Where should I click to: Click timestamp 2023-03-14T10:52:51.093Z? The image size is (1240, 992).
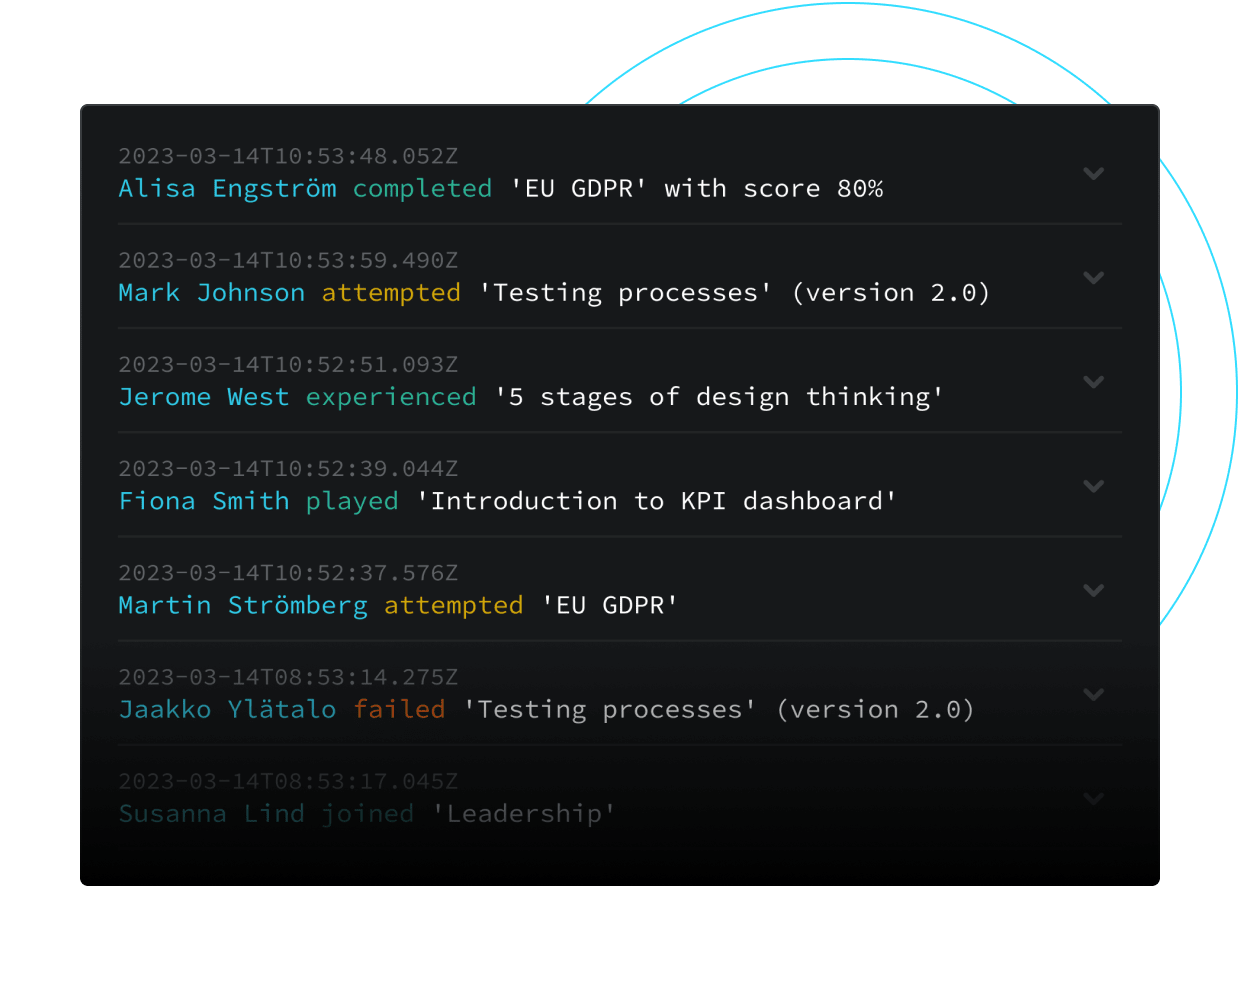[288, 364]
